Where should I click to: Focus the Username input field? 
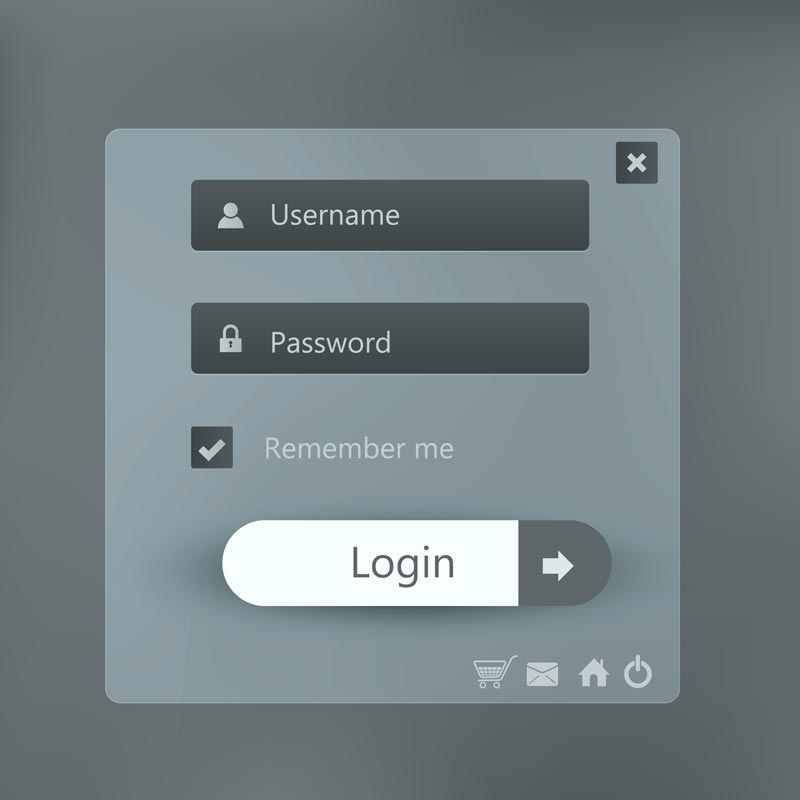390,215
